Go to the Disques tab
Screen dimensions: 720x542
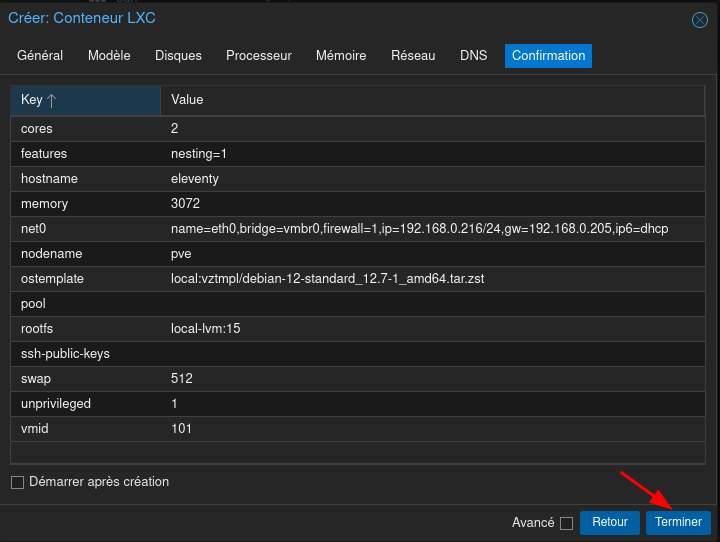[178, 56]
